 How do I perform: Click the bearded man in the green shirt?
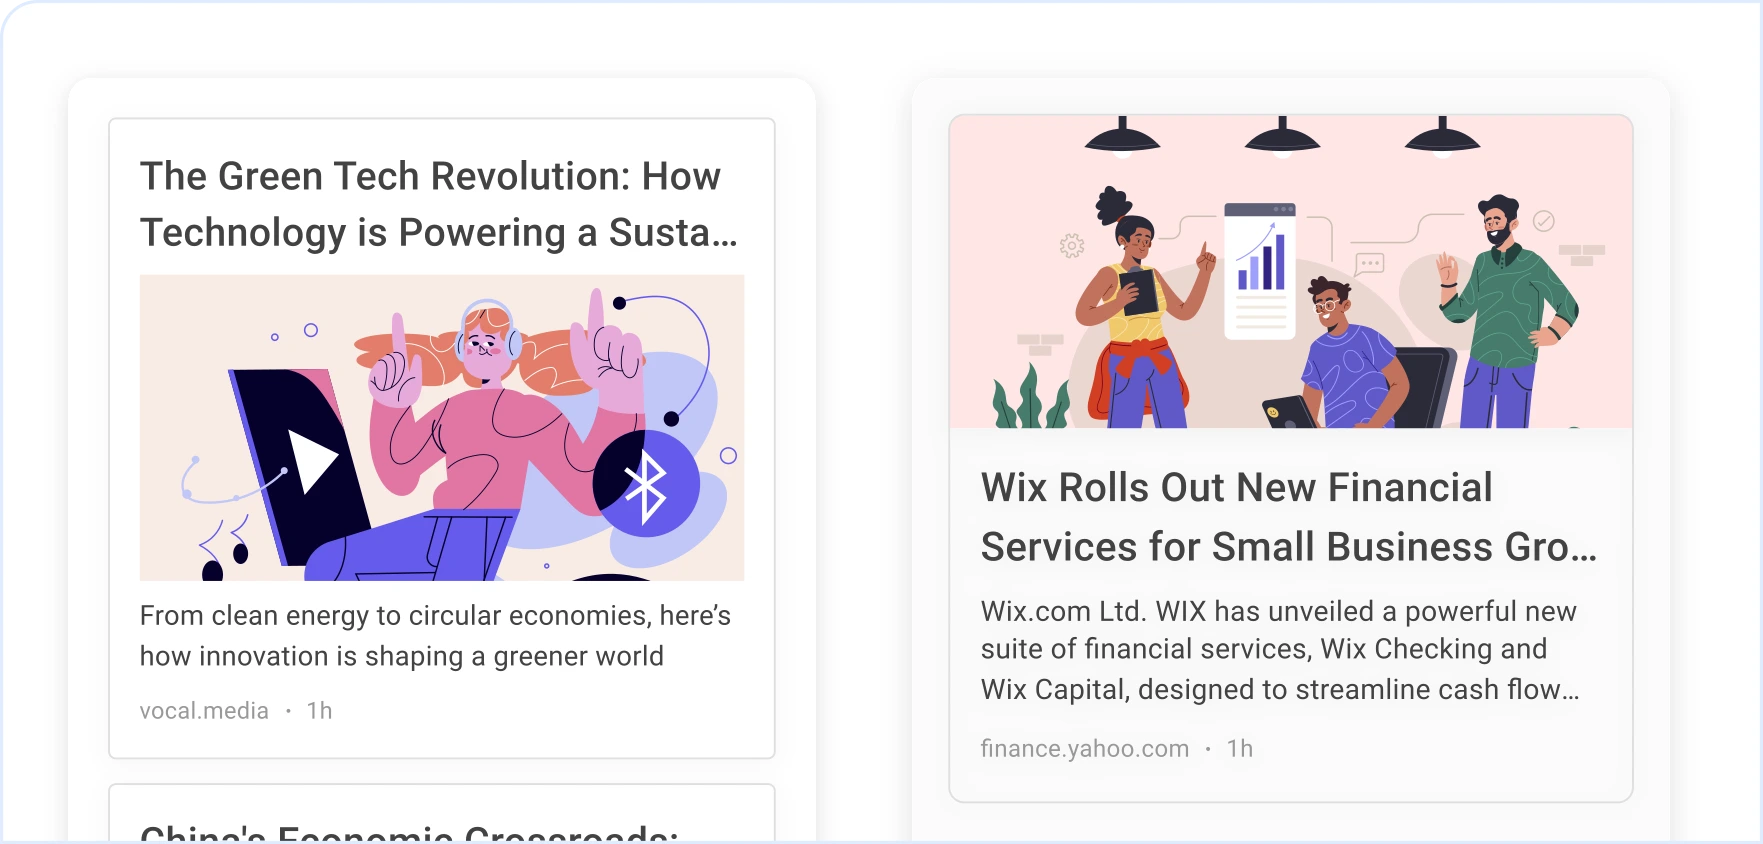coord(1504,310)
